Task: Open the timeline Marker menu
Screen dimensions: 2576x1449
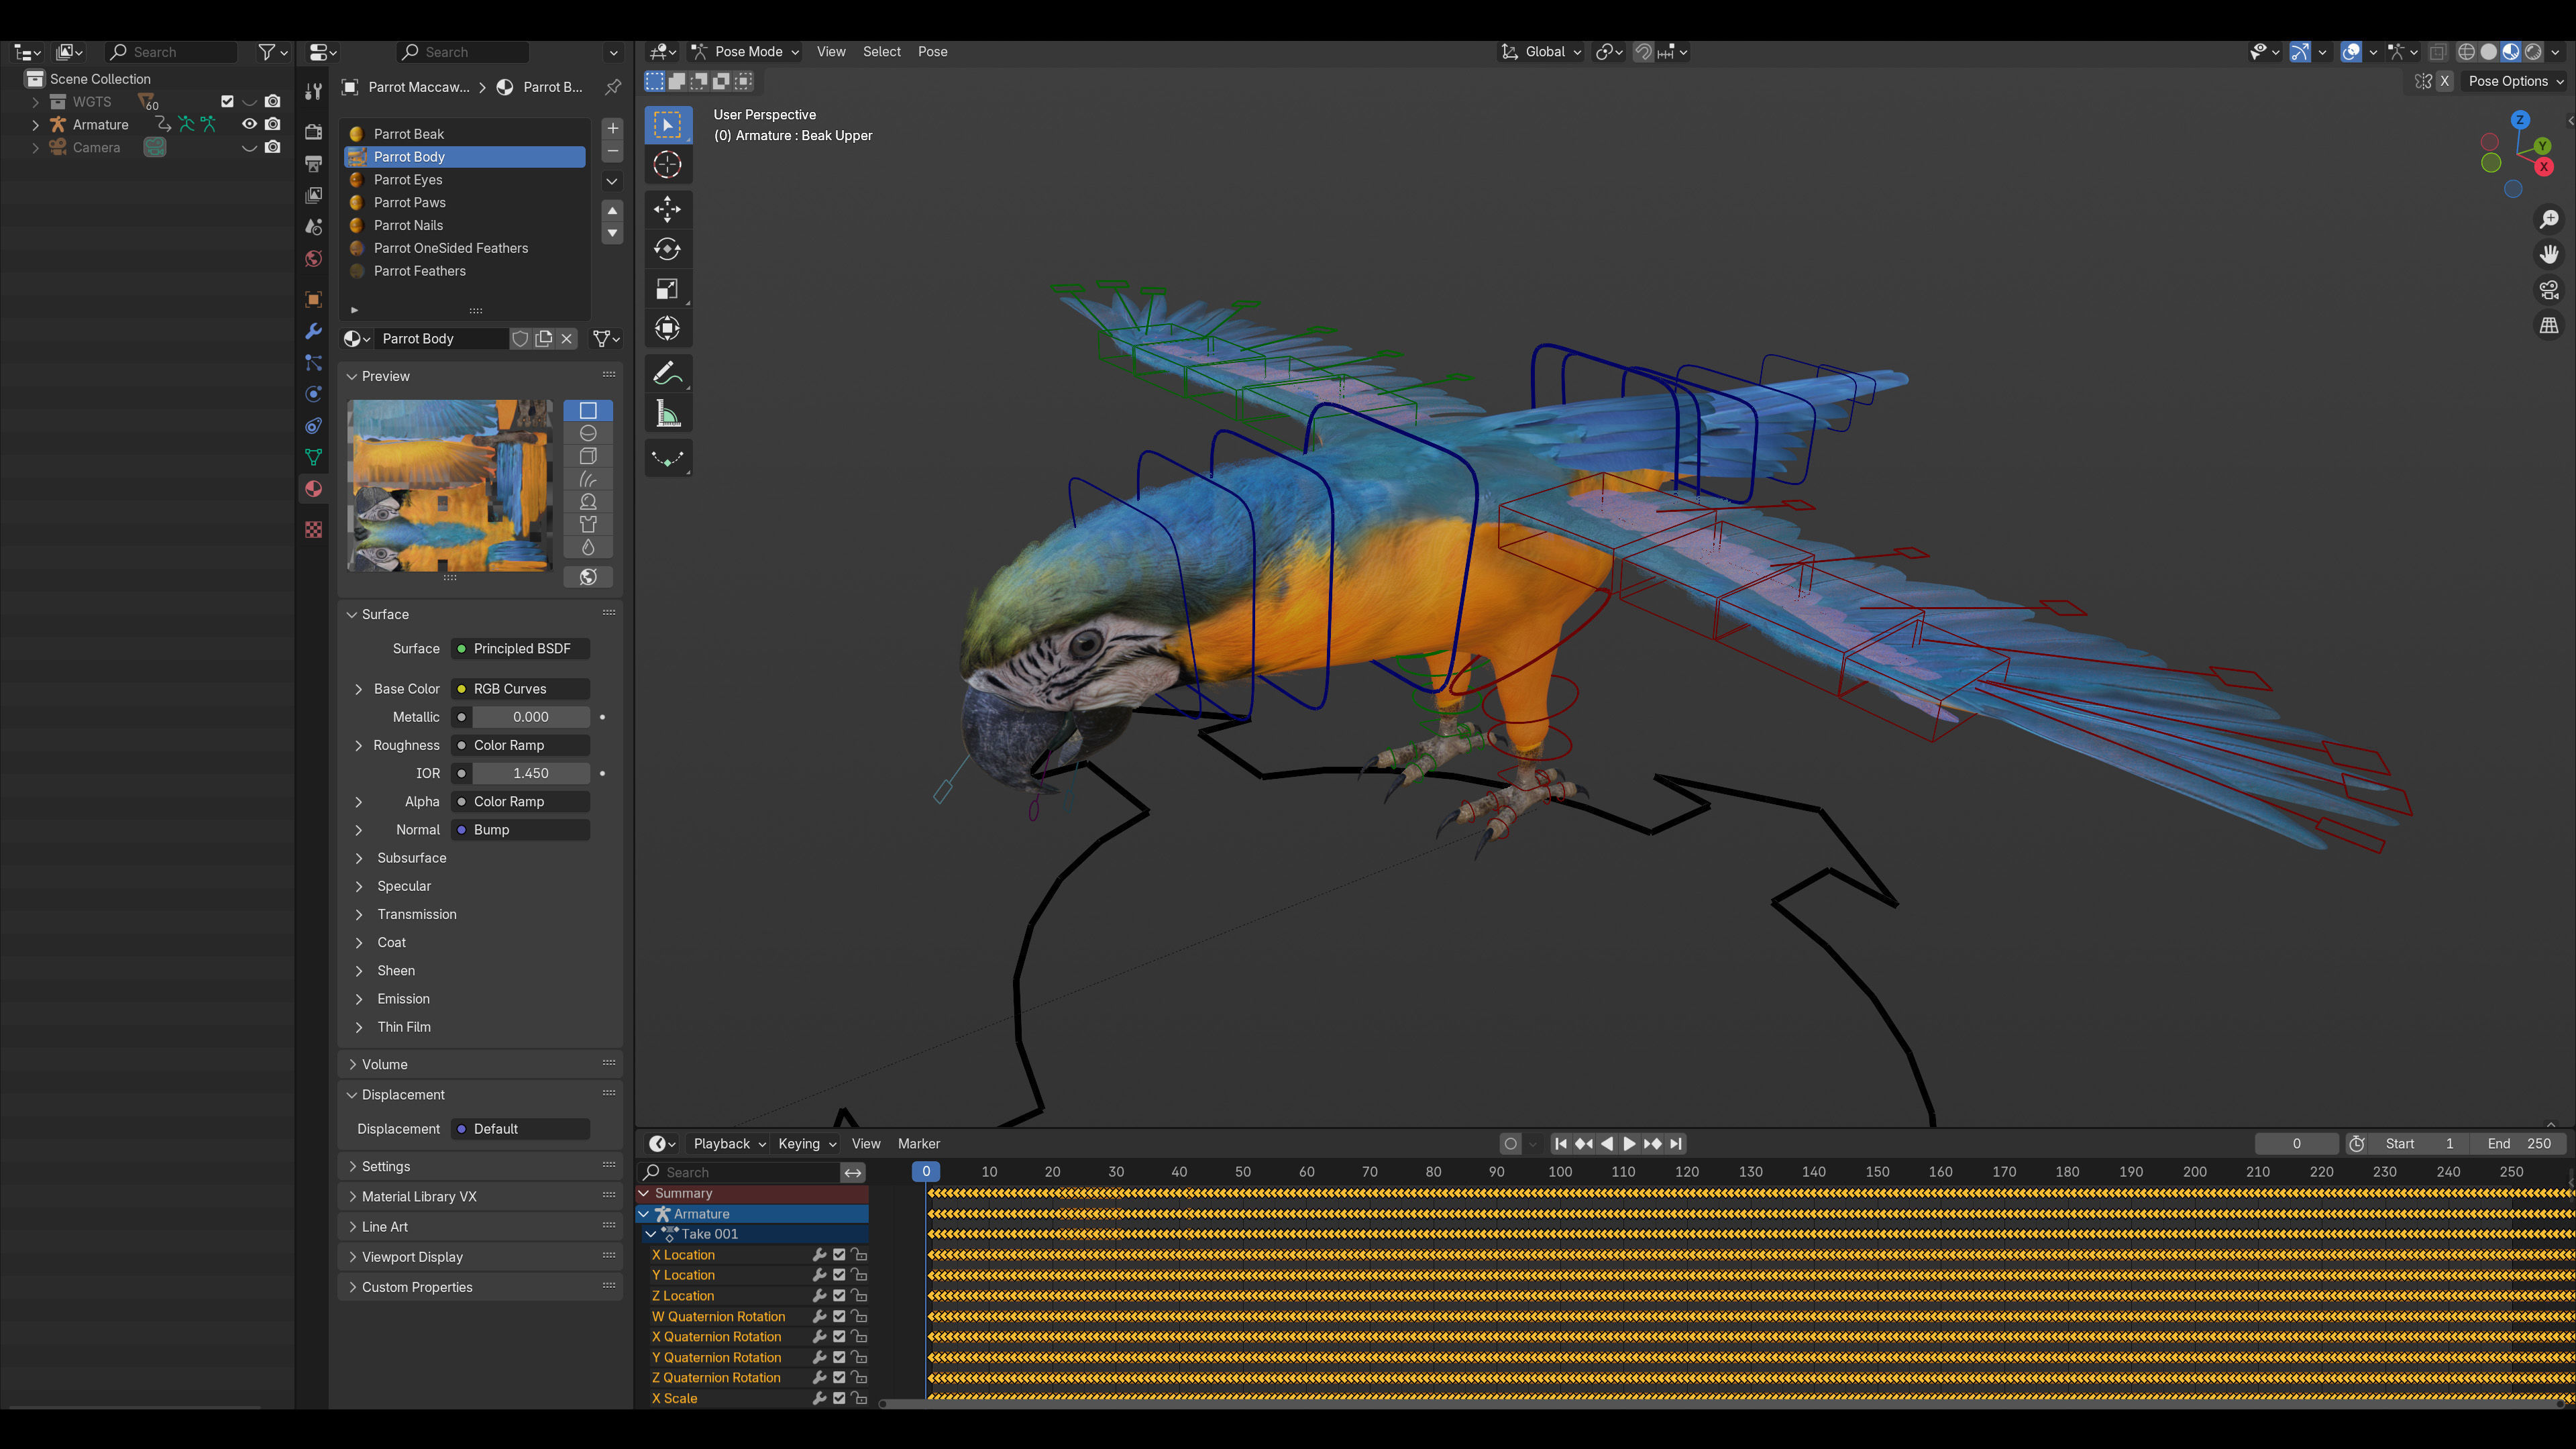Action: click(x=919, y=1144)
